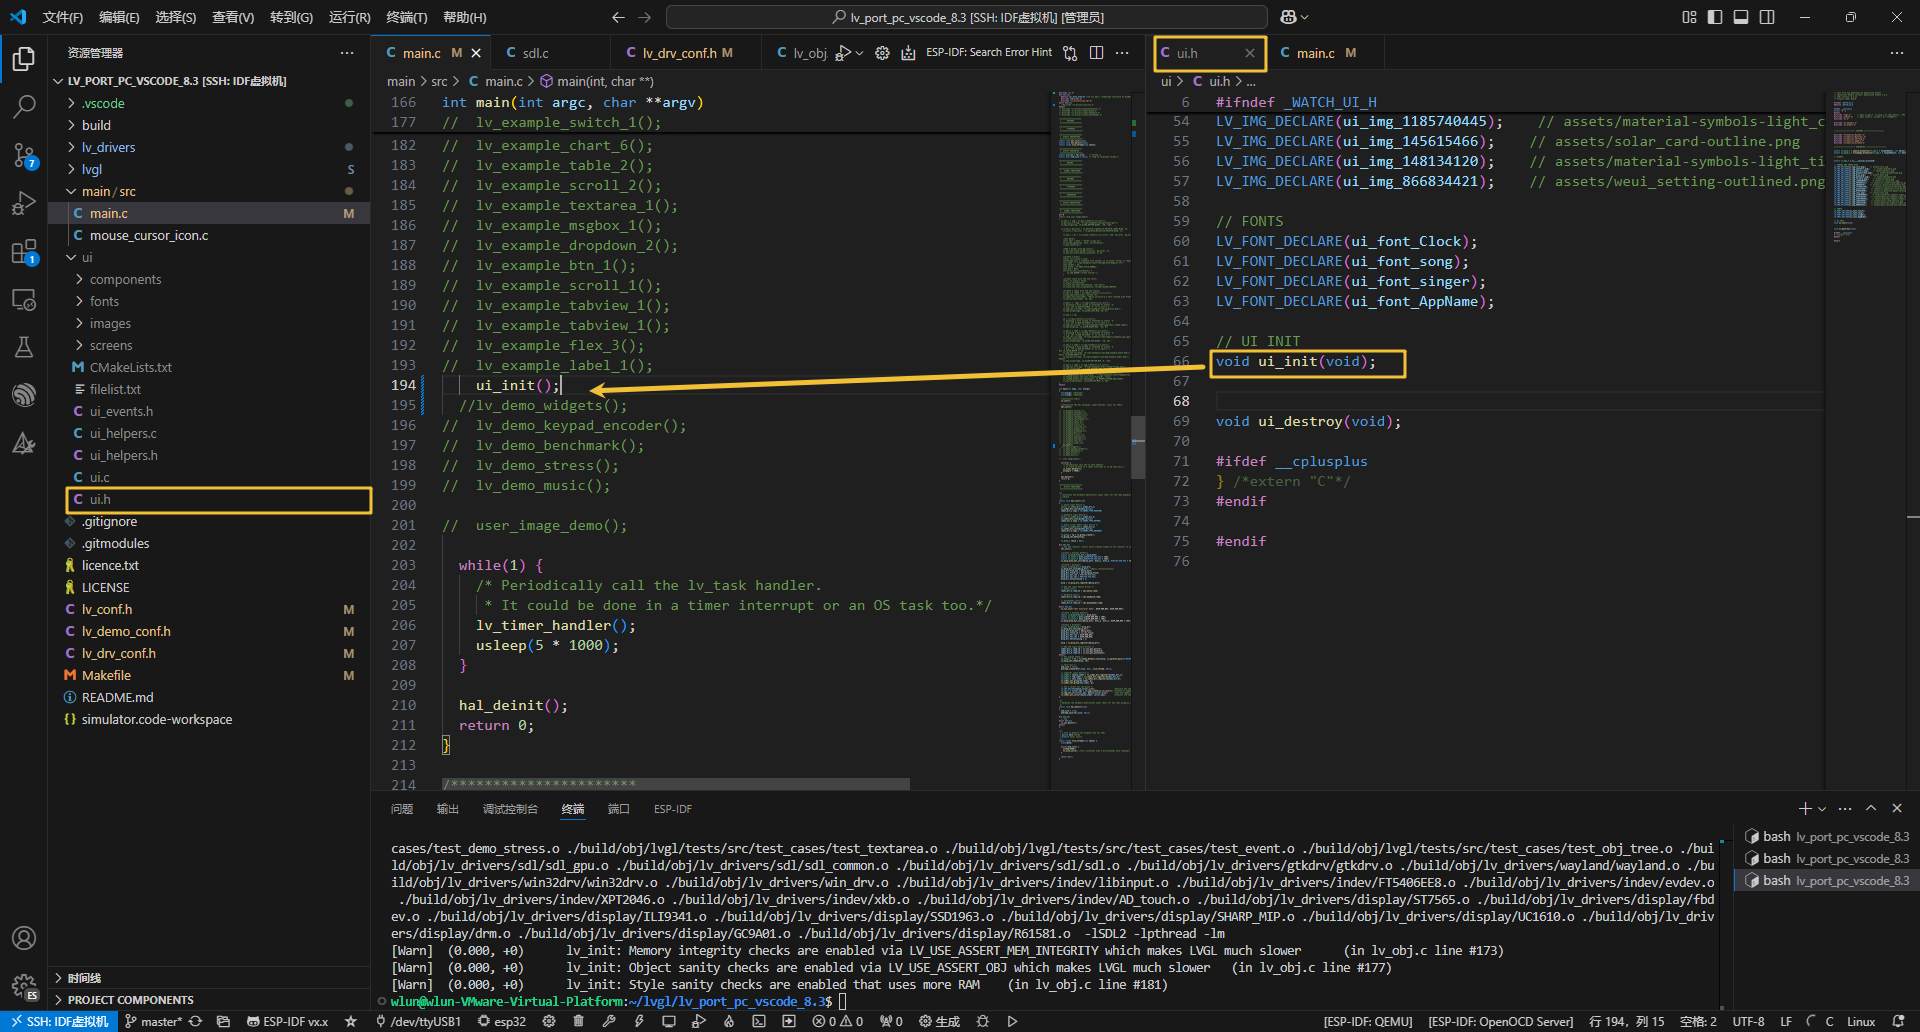The width and height of the screenshot is (1920, 1032).
Task: Open the Run and Debug view
Action: 24,203
